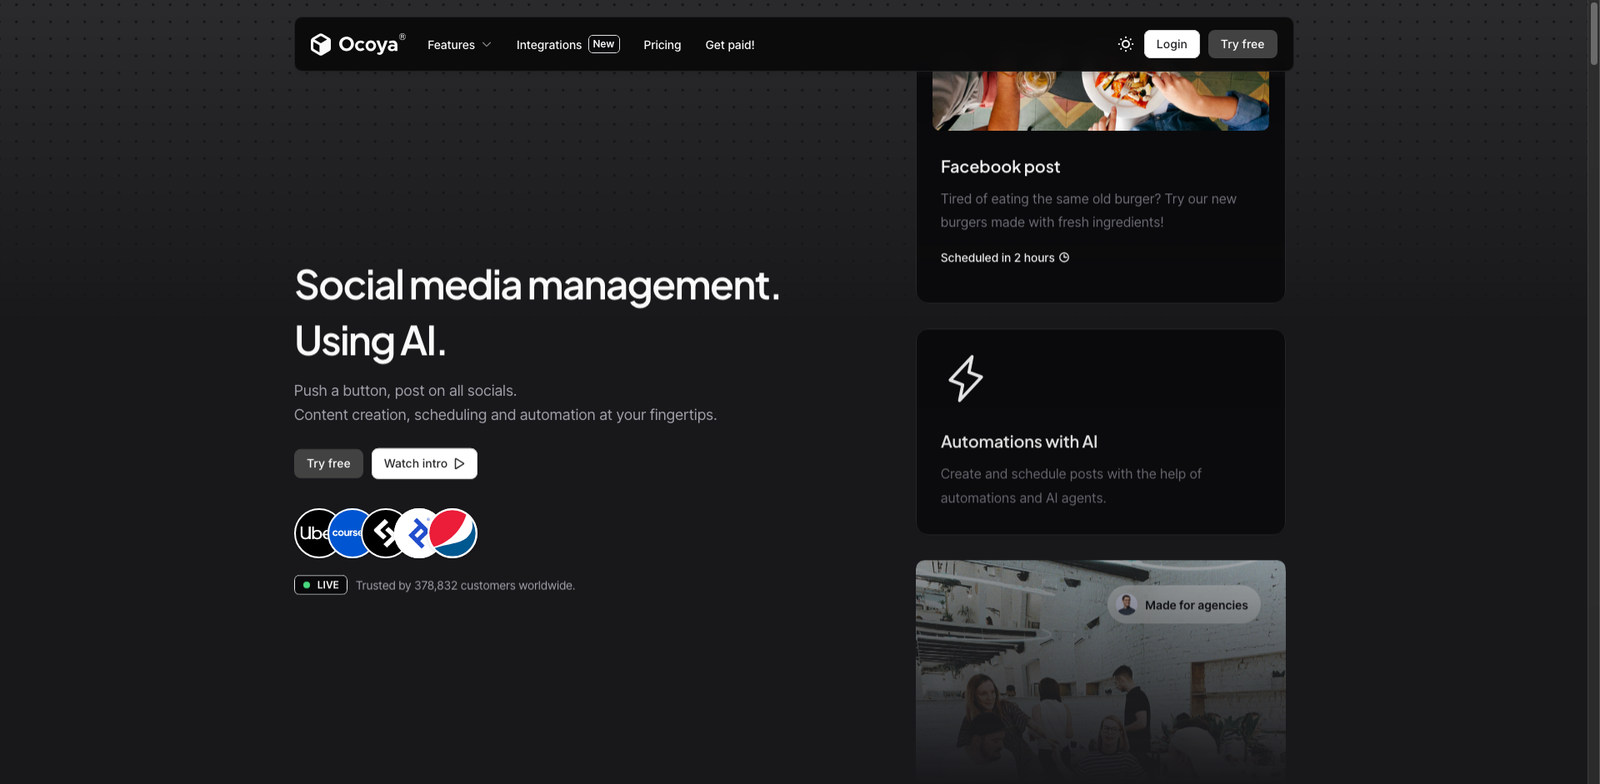1600x784 pixels.
Task: Click Try free in the navbar
Action: [1242, 44]
